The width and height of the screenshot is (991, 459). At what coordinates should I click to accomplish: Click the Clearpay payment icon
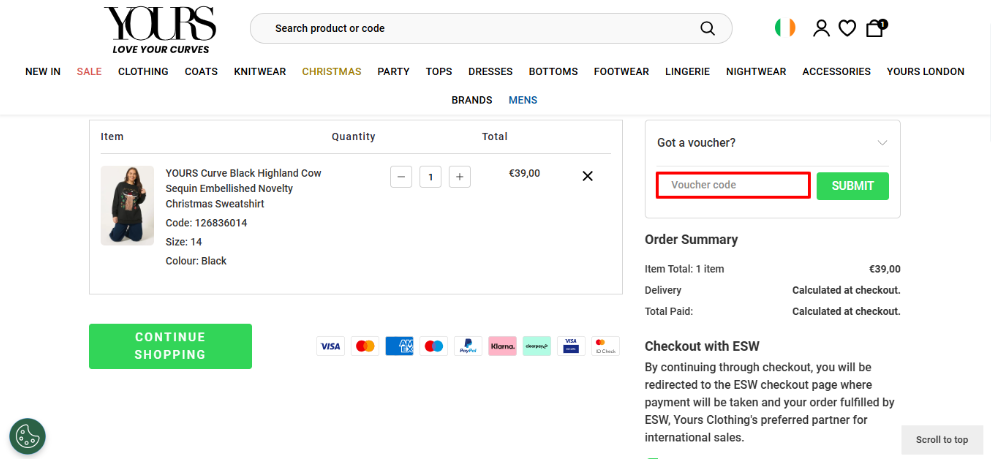pyautogui.click(x=537, y=346)
